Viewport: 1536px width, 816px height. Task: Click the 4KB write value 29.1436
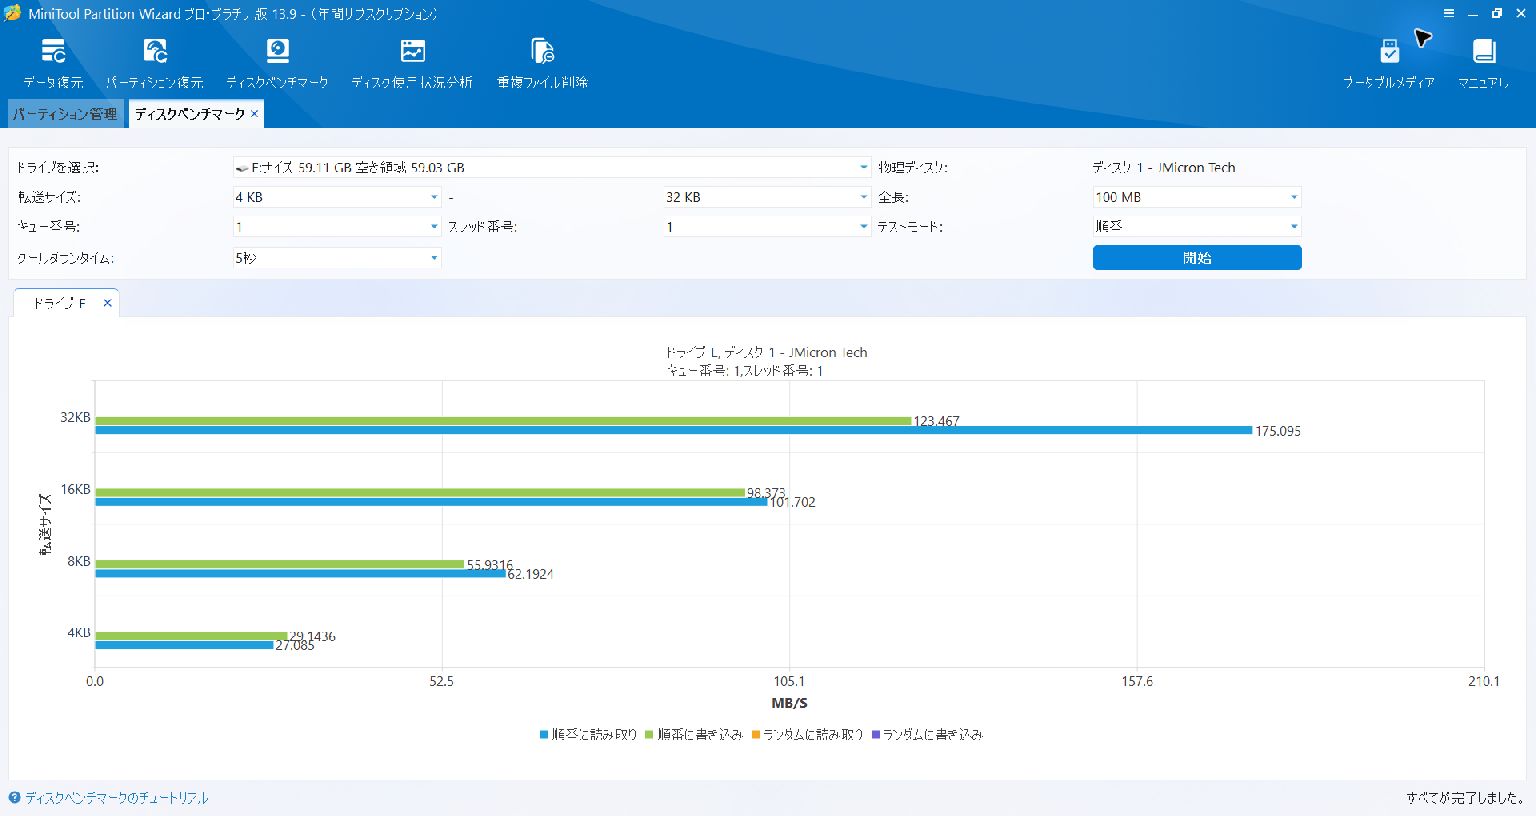pos(313,636)
